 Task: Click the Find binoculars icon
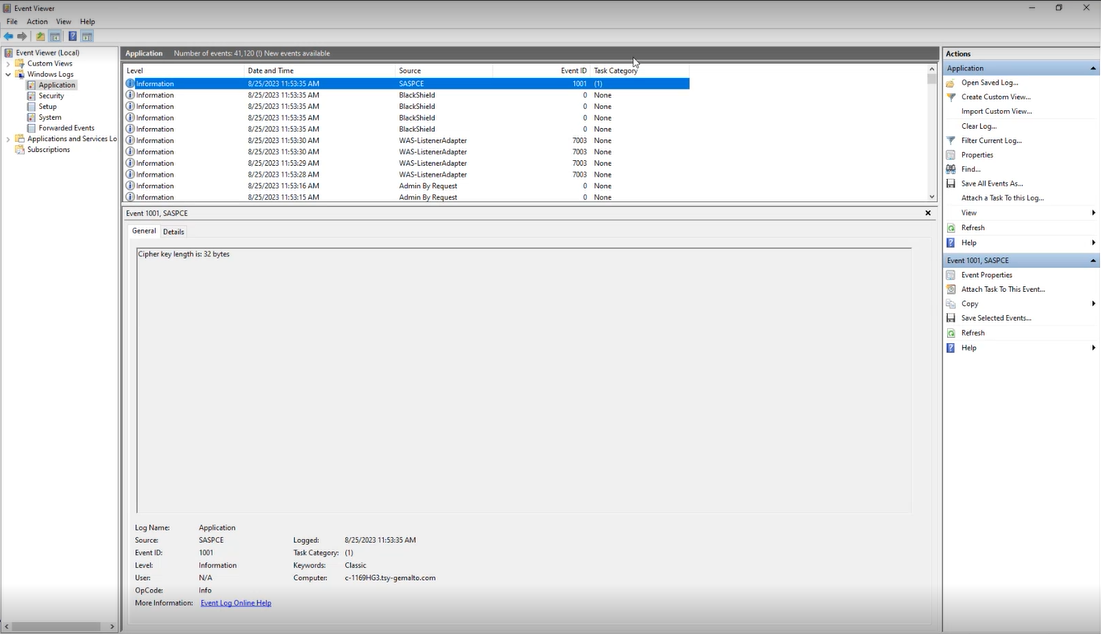951,169
